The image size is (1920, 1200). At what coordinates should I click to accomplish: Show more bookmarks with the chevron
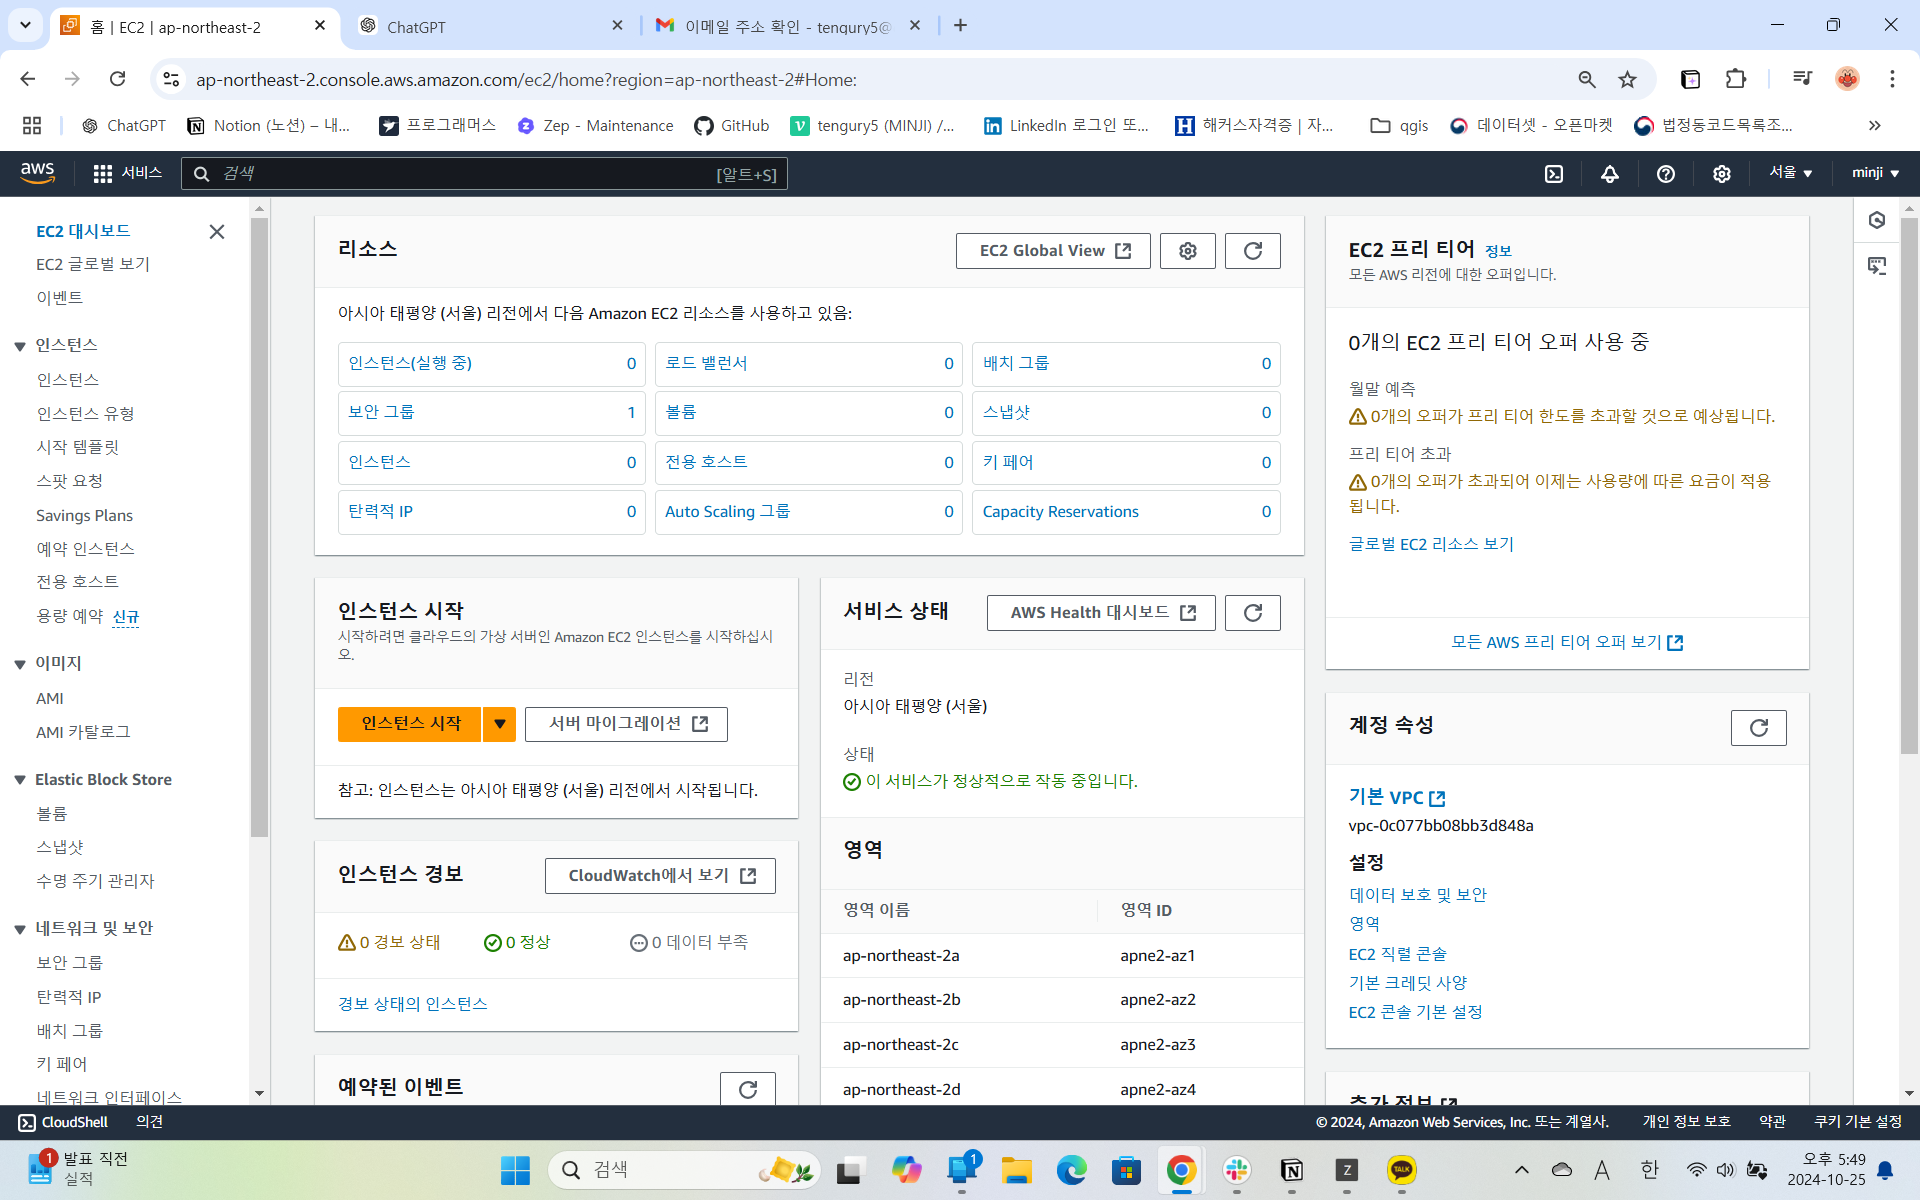coord(1875,125)
